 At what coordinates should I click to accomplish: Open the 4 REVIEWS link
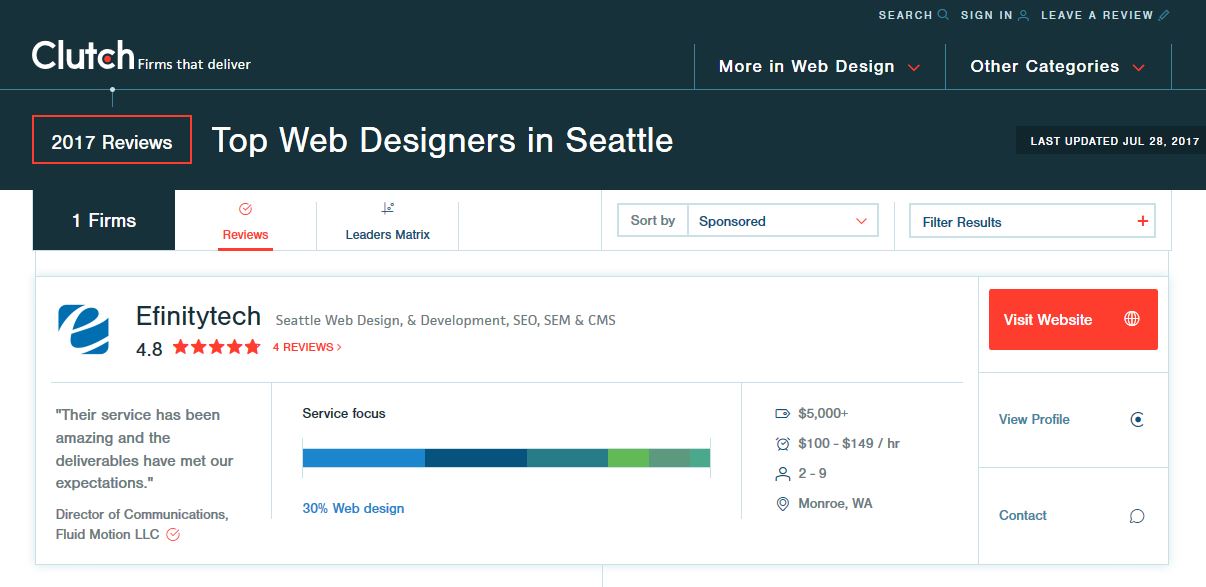pos(307,347)
